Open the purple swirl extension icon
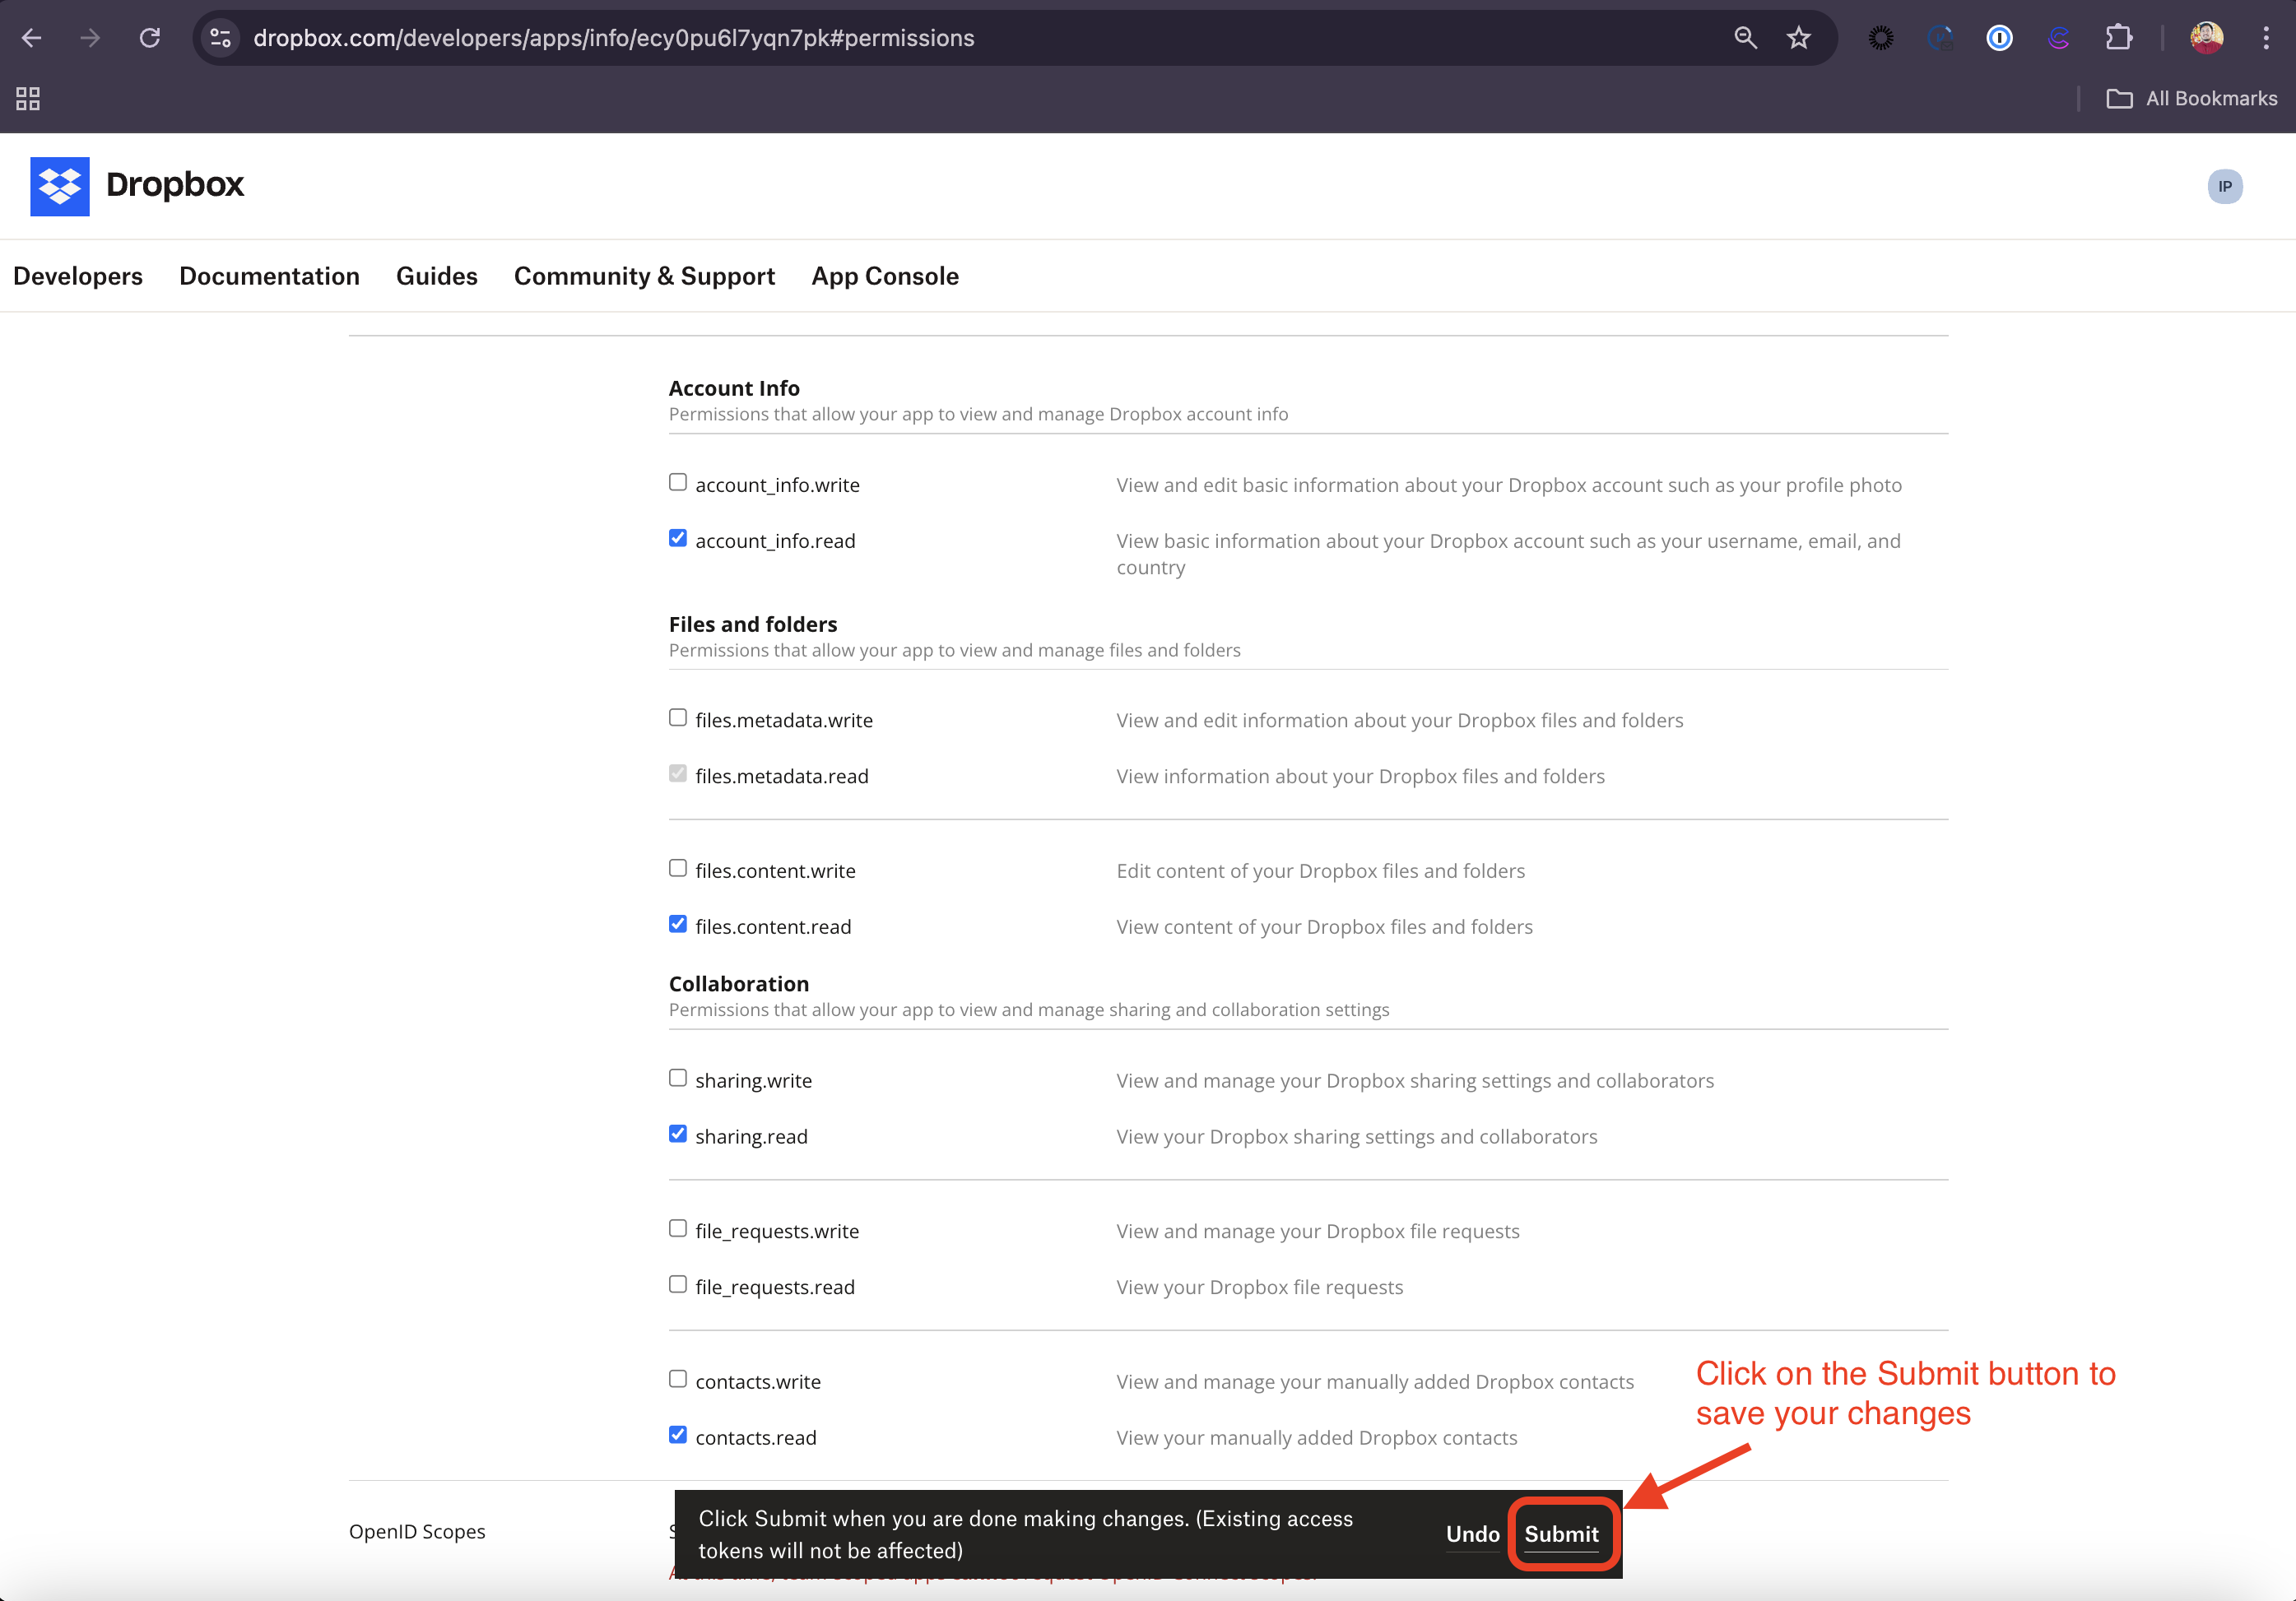The height and width of the screenshot is (1601, 2296). point(2058,38)
